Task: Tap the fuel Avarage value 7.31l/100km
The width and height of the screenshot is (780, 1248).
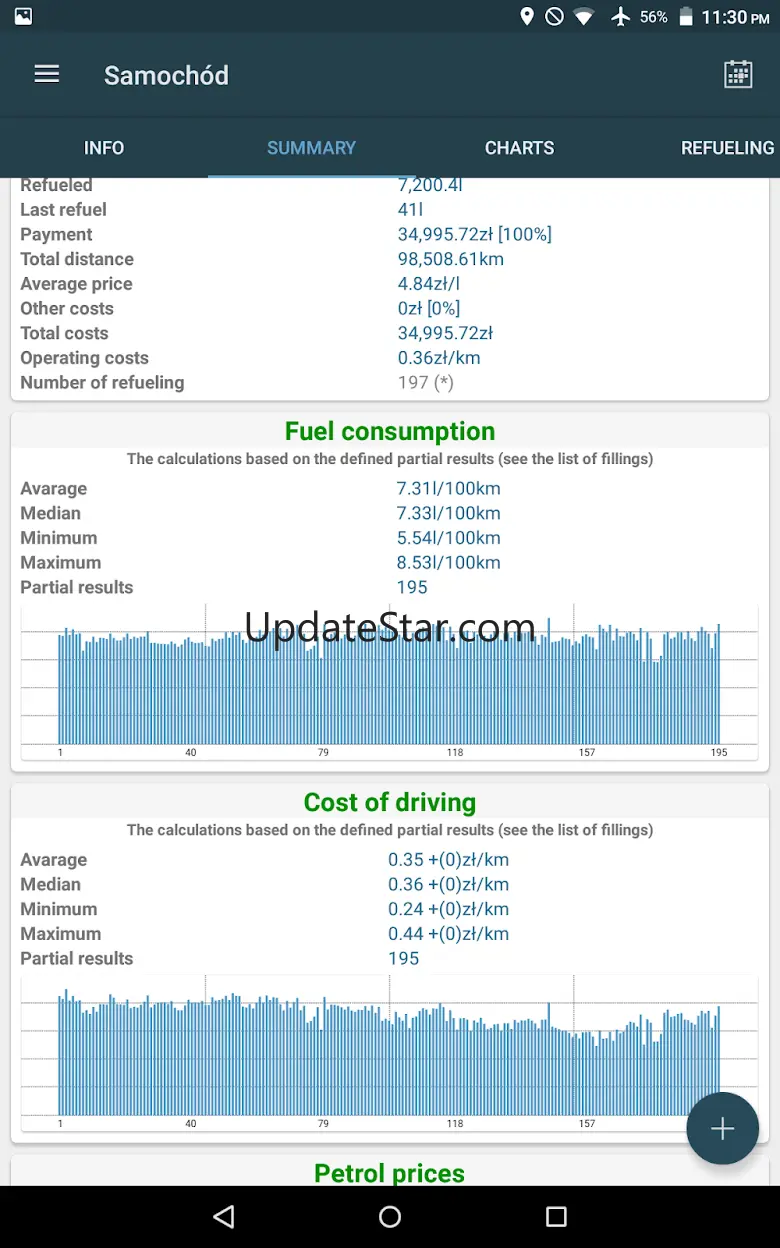Action: (x=448, y=488)
